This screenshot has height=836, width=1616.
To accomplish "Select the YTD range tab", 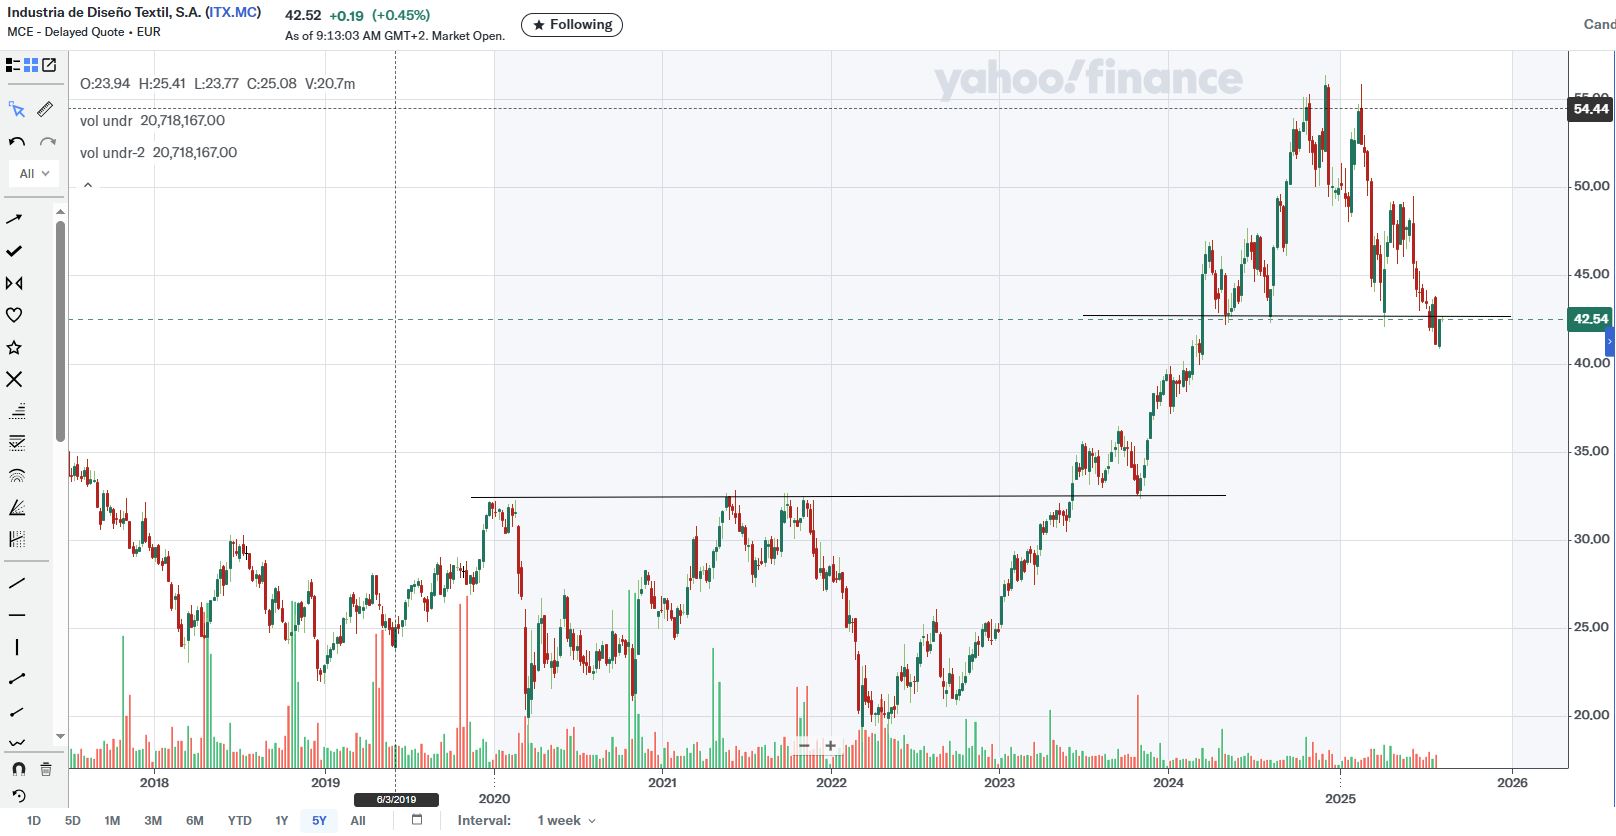I will tap(239, 821).
